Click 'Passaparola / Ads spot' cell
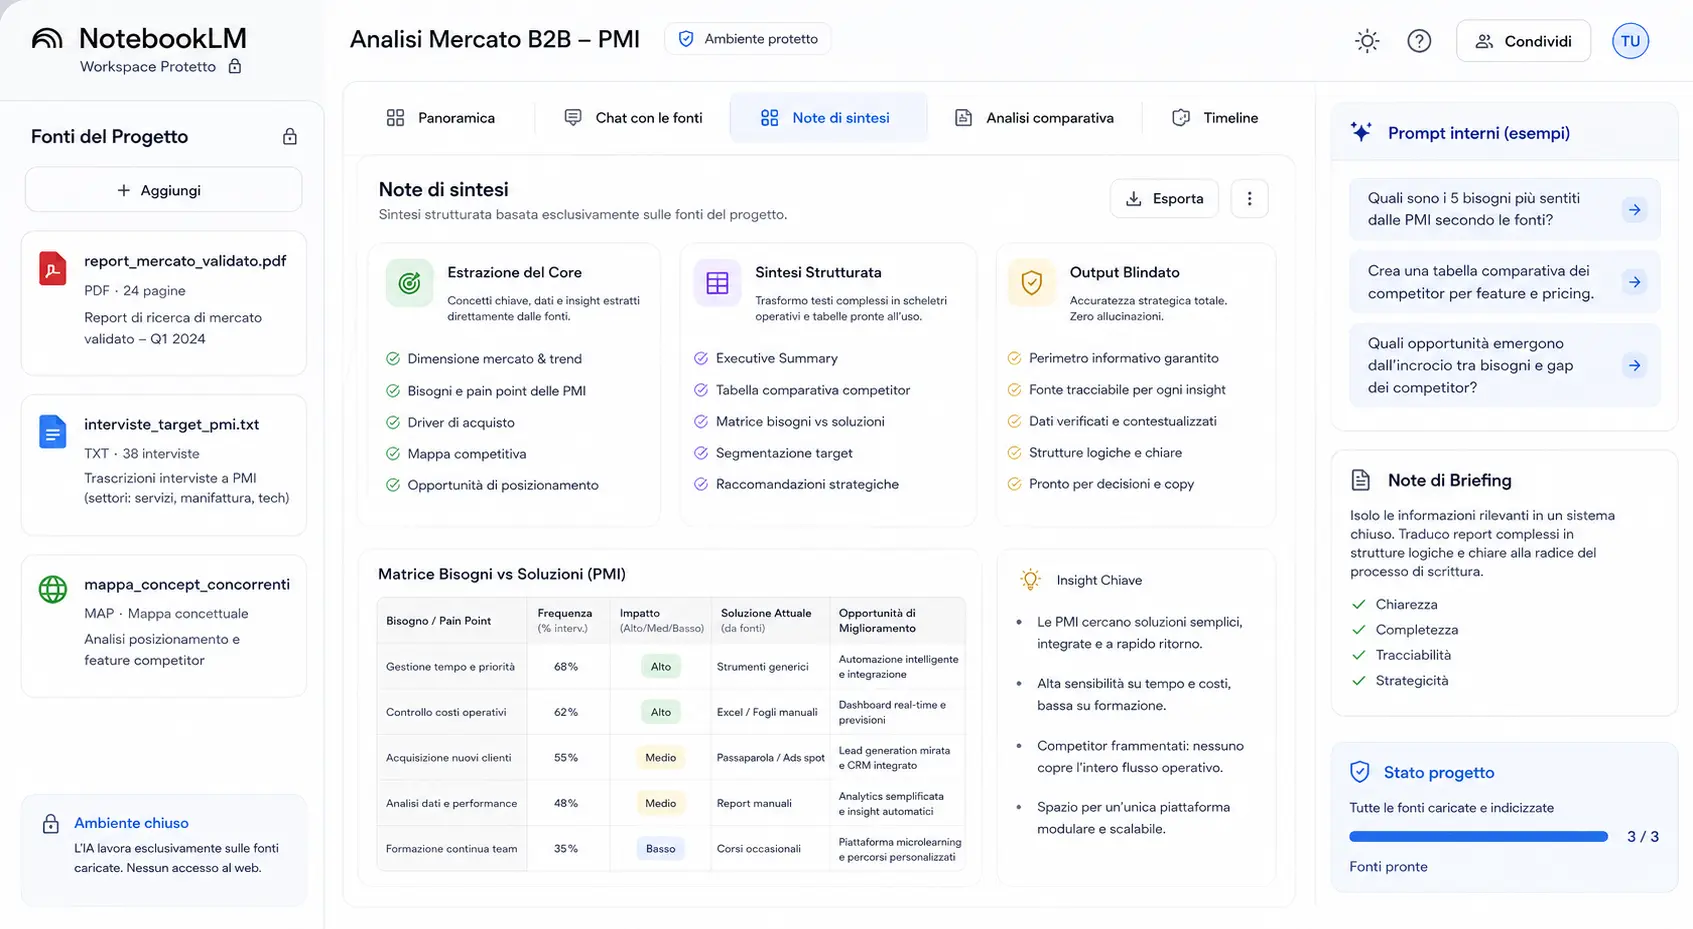This screenshot has height=929, width=1693. pyautogui.click(x=771, y=758)
